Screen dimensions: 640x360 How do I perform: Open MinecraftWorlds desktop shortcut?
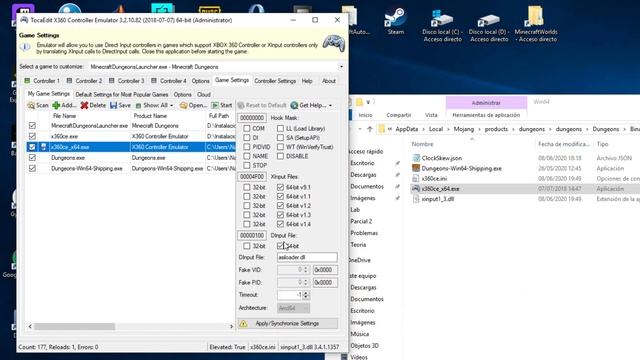tap(536, 24)
